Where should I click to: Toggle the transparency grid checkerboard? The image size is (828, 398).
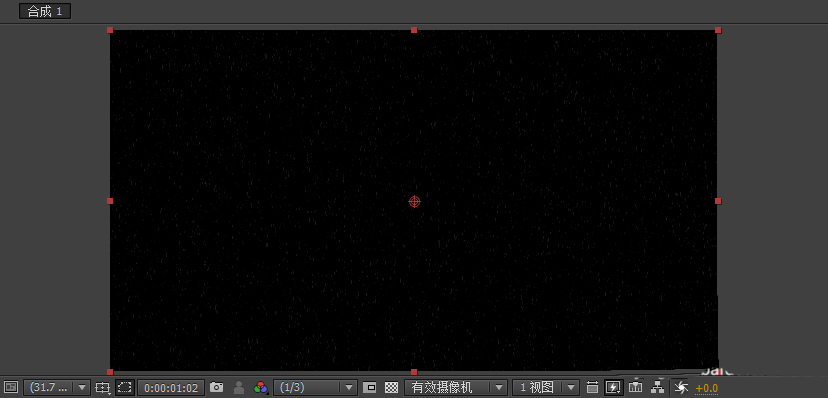click(x=391, y=387)
